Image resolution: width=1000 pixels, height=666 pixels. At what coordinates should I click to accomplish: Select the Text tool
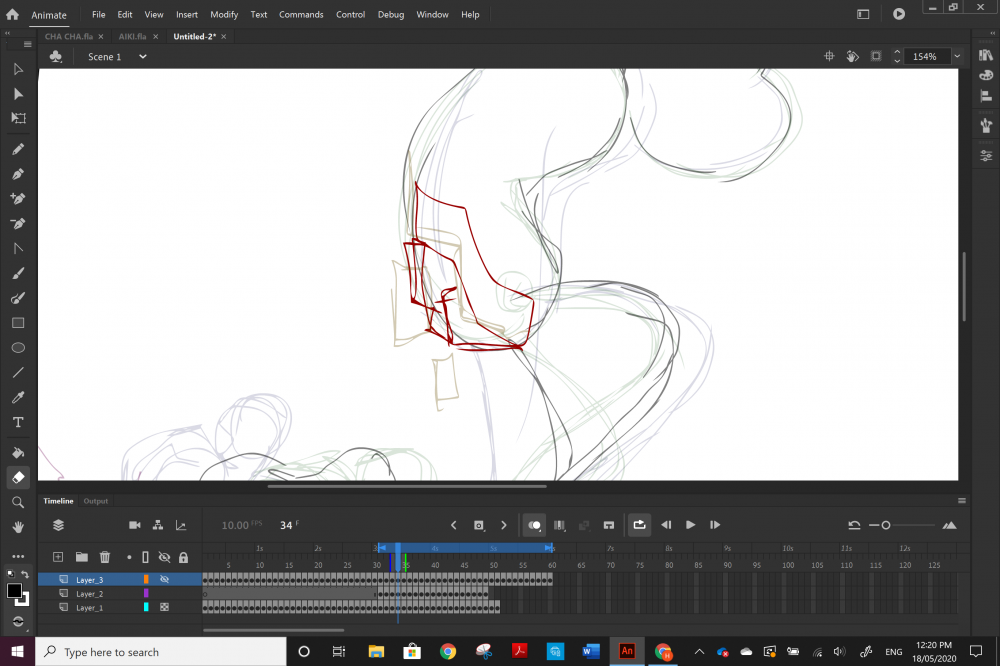[x=18, y=423]
